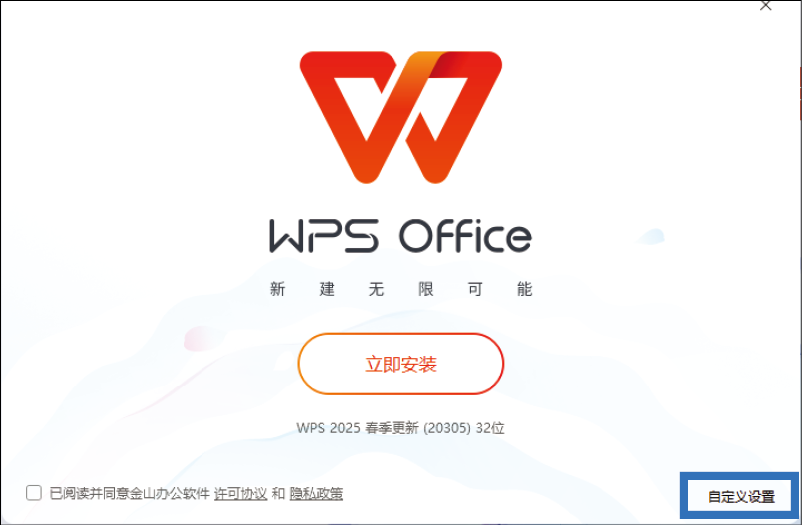Check the agree to license agreement checkbox
The image size is (802, 525).
click(x=34, y=493)
